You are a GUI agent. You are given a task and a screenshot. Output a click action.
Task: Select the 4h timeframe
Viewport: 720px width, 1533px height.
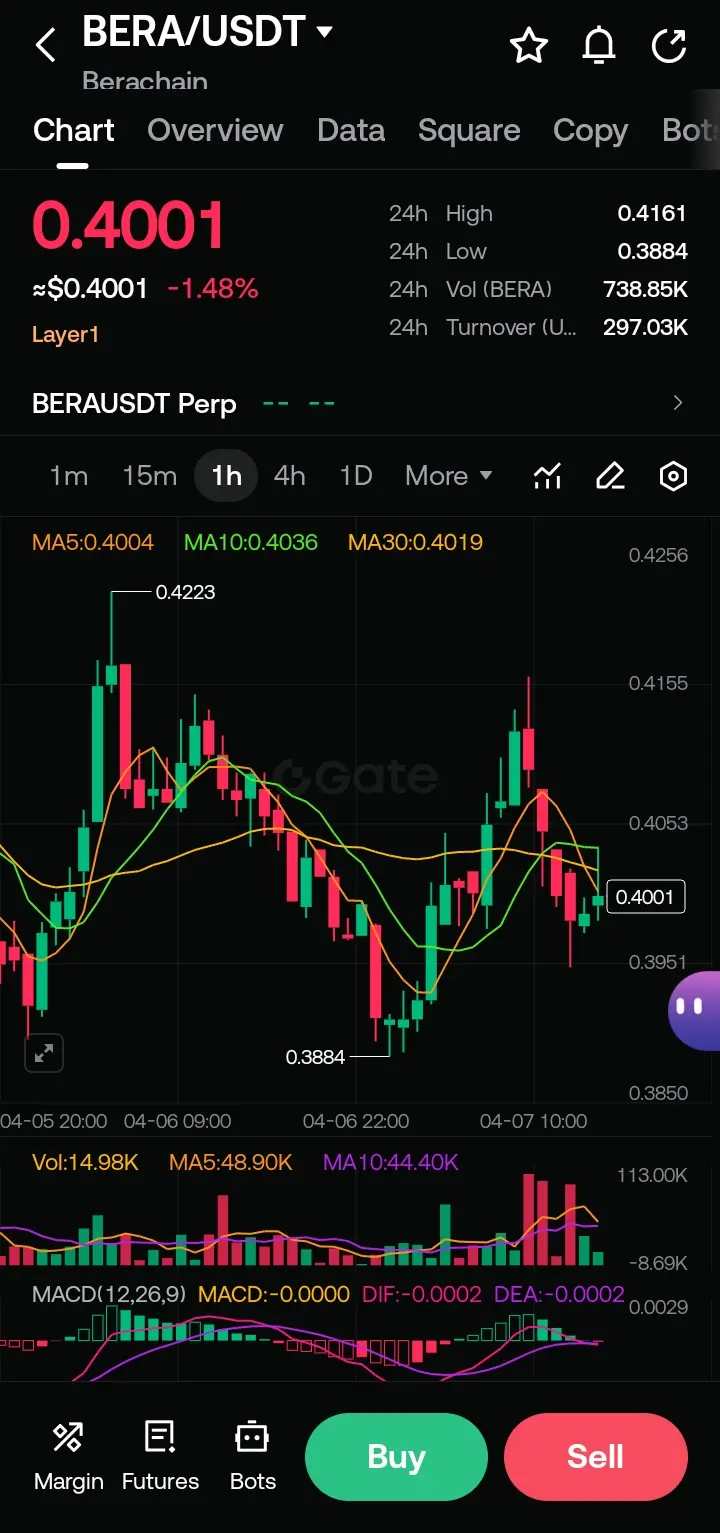pos(290,476)
